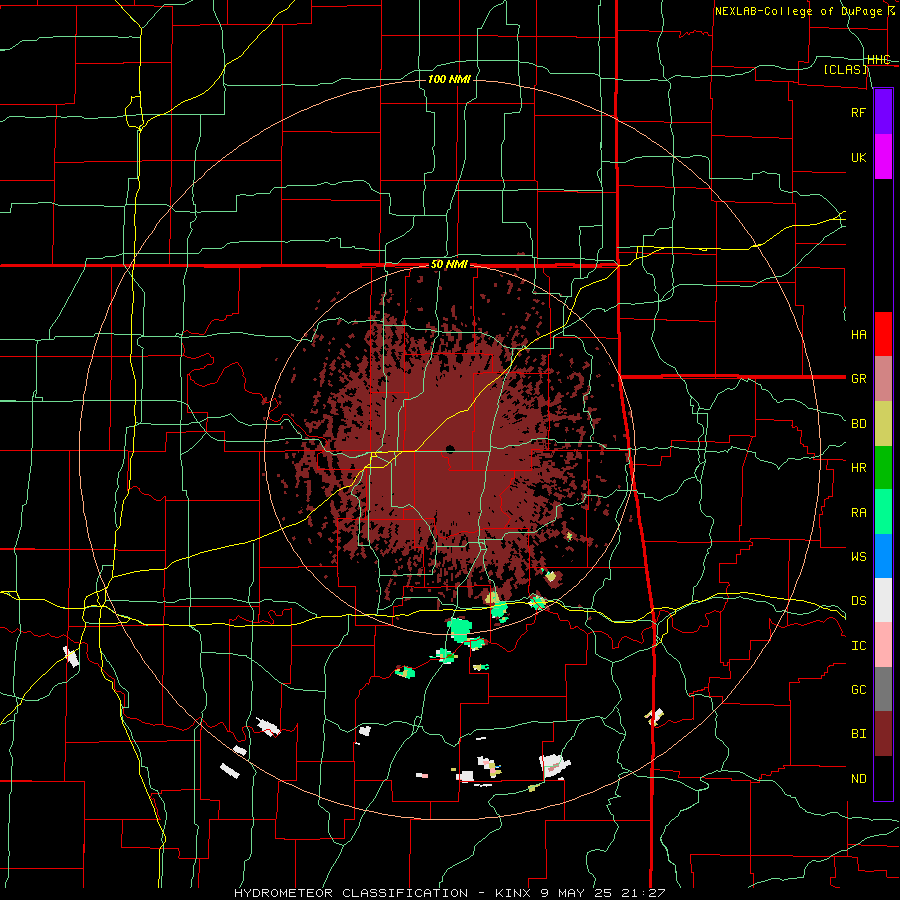Viewport: 900px width, 900px height.
Task: Click the 'BI' legend label
Action: tap(858, 734)
